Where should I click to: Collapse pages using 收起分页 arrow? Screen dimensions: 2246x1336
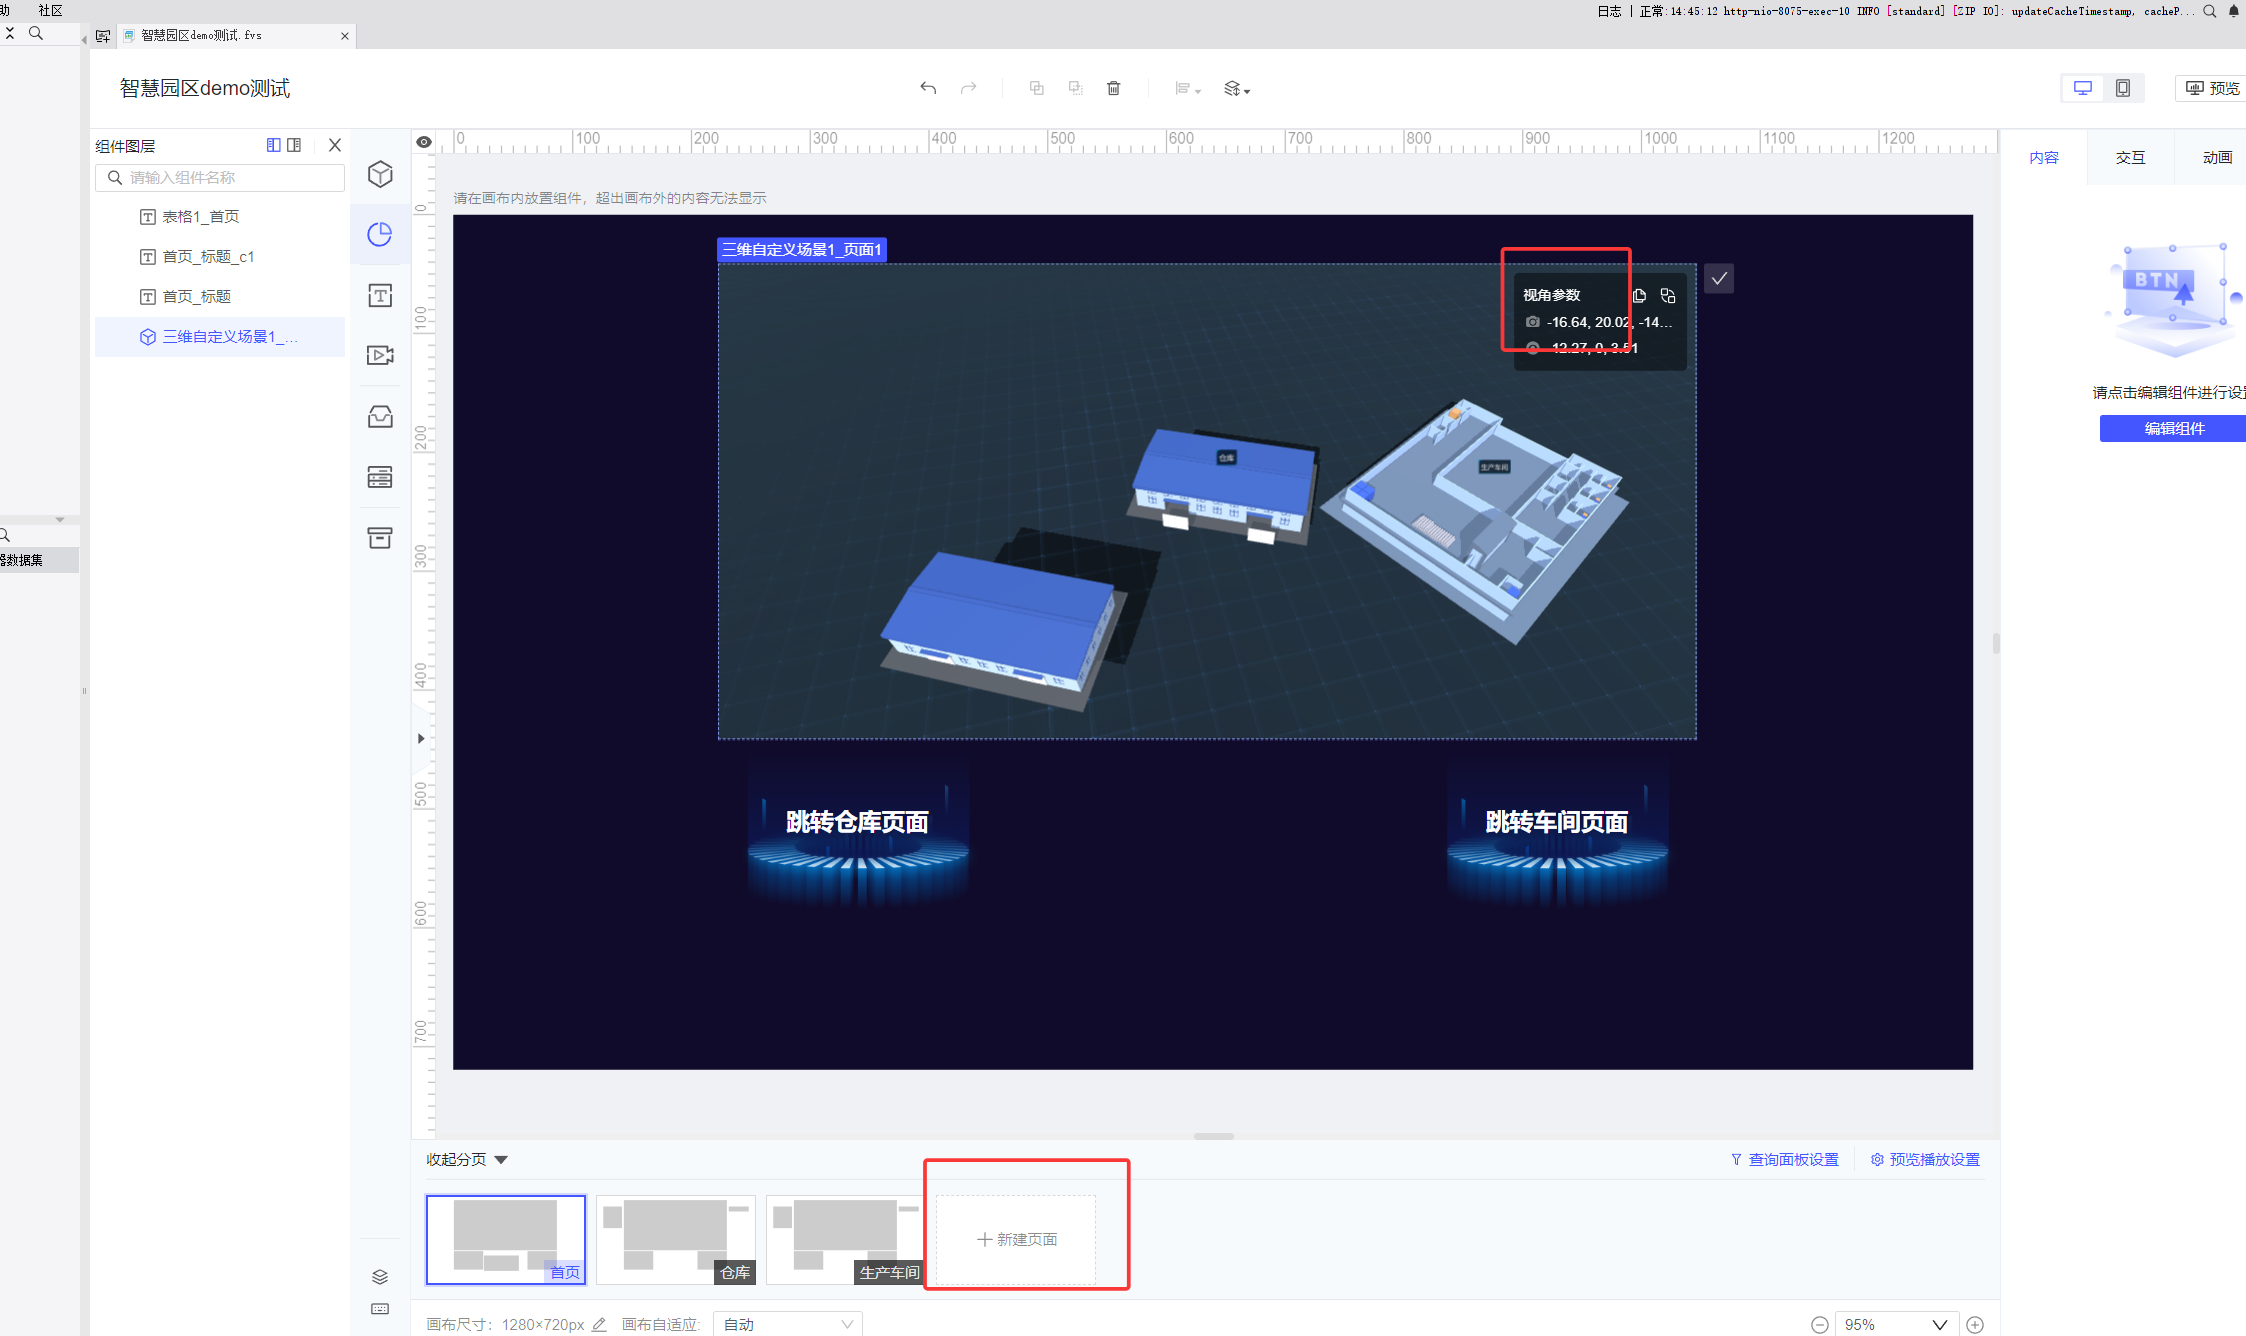point(501,1160)
